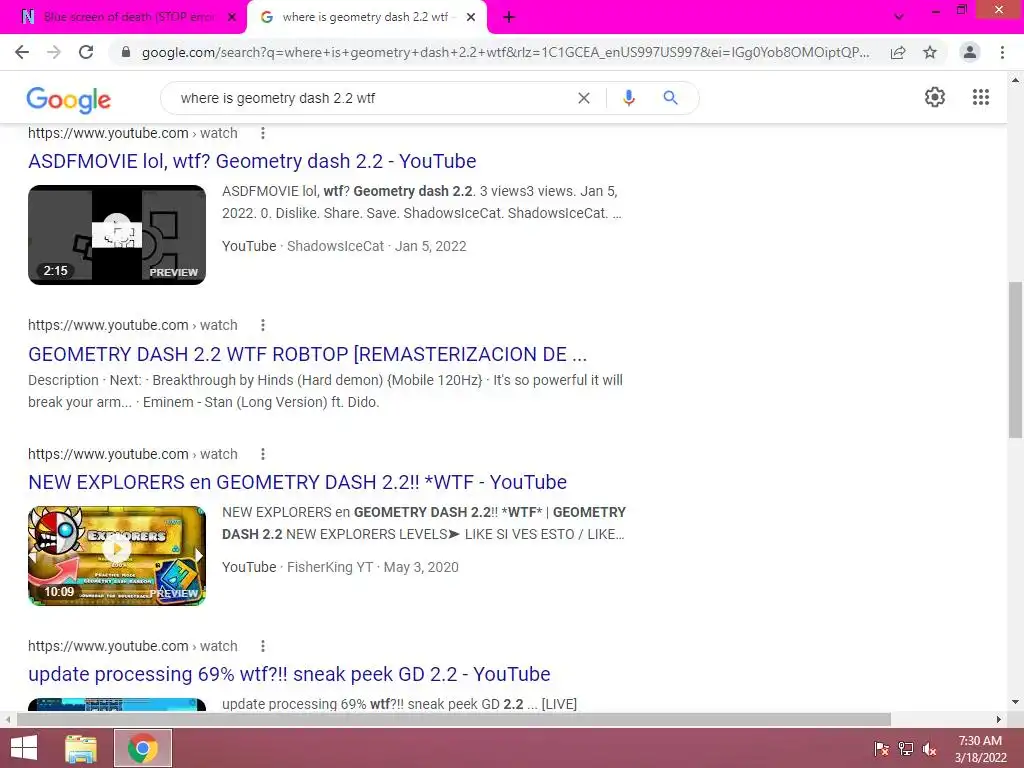Reload the current page
The height and width of the screenshot is (768, 1024).
point(86,52)
